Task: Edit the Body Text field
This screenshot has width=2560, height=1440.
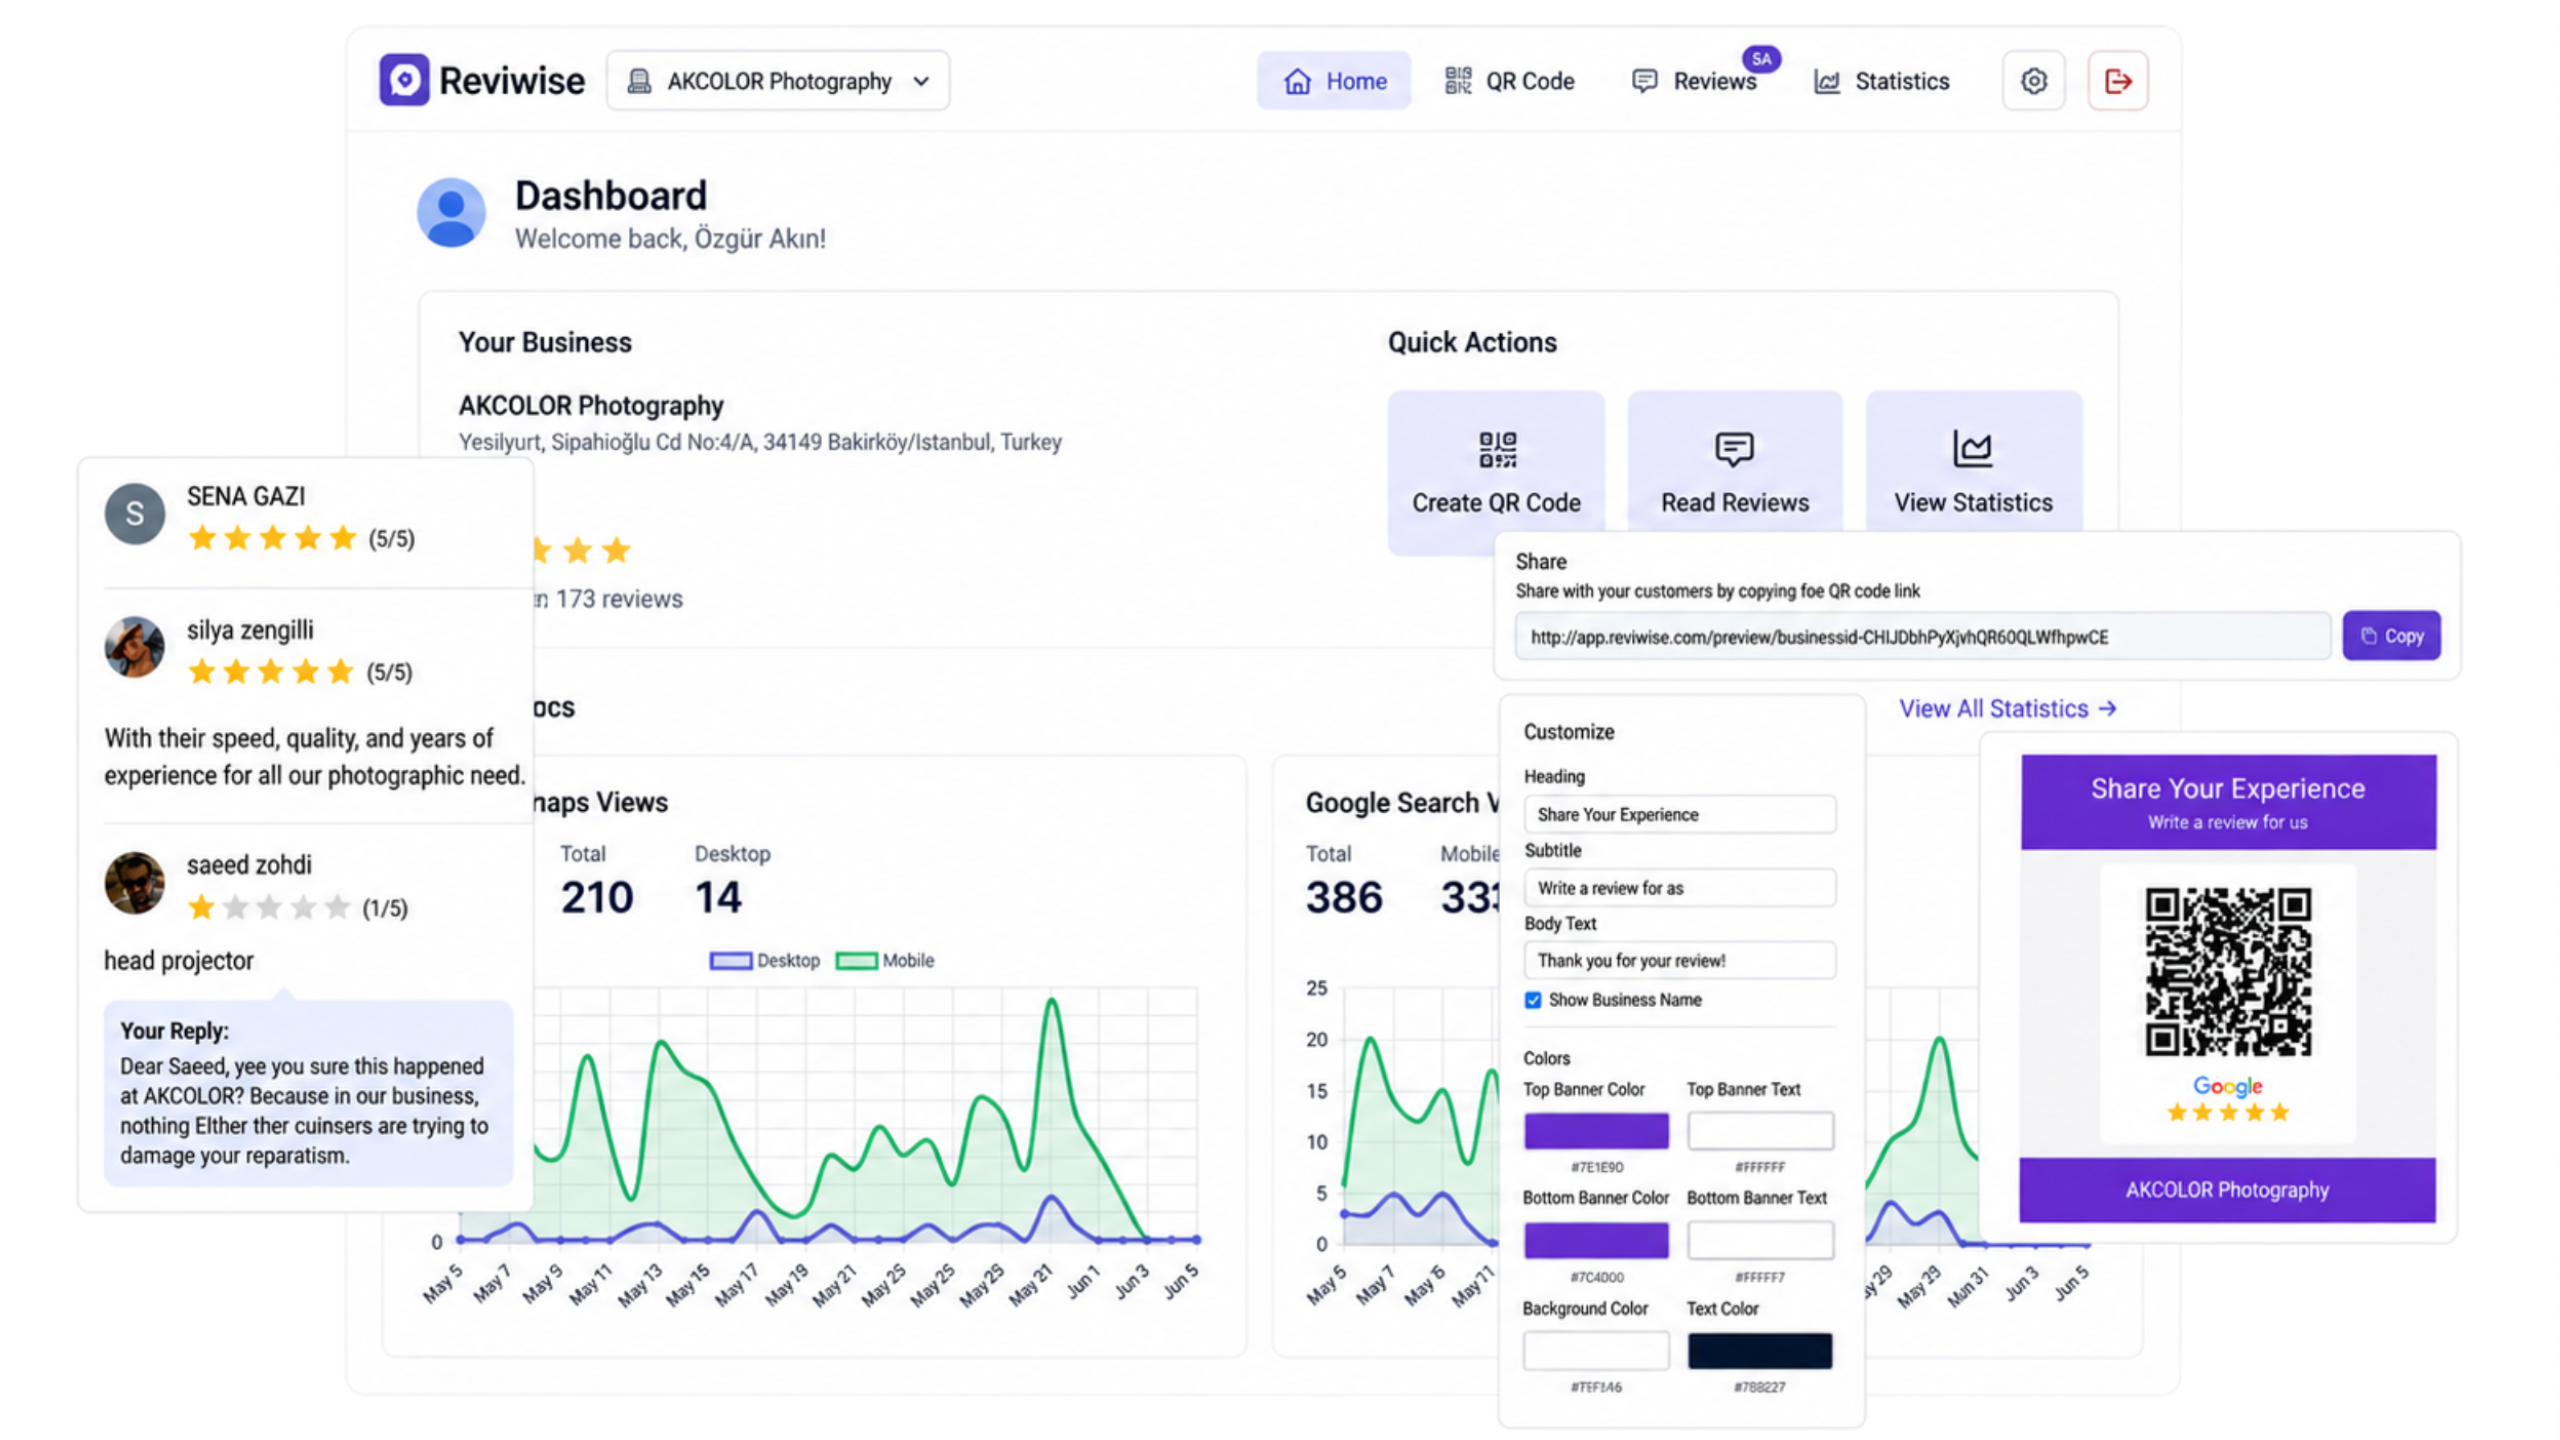Action: [1679, 960]
